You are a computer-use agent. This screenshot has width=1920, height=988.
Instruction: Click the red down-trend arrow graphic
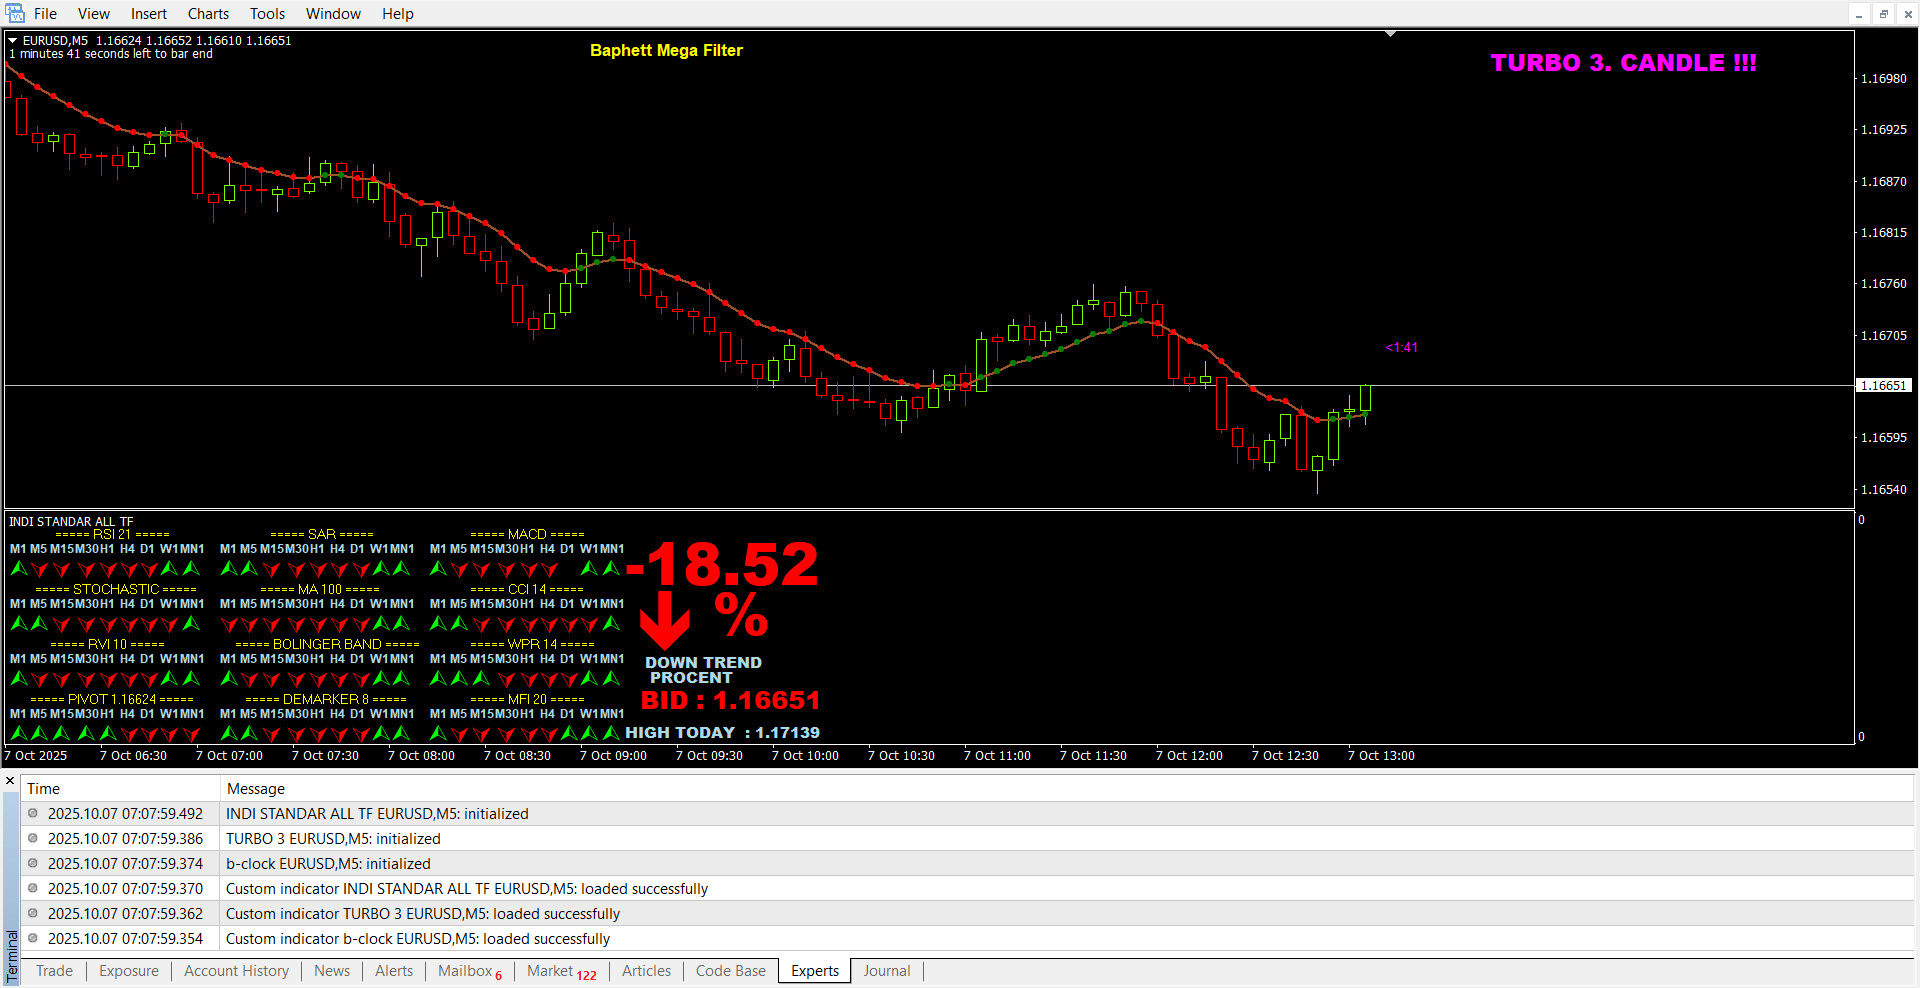(x=665, y=620)
